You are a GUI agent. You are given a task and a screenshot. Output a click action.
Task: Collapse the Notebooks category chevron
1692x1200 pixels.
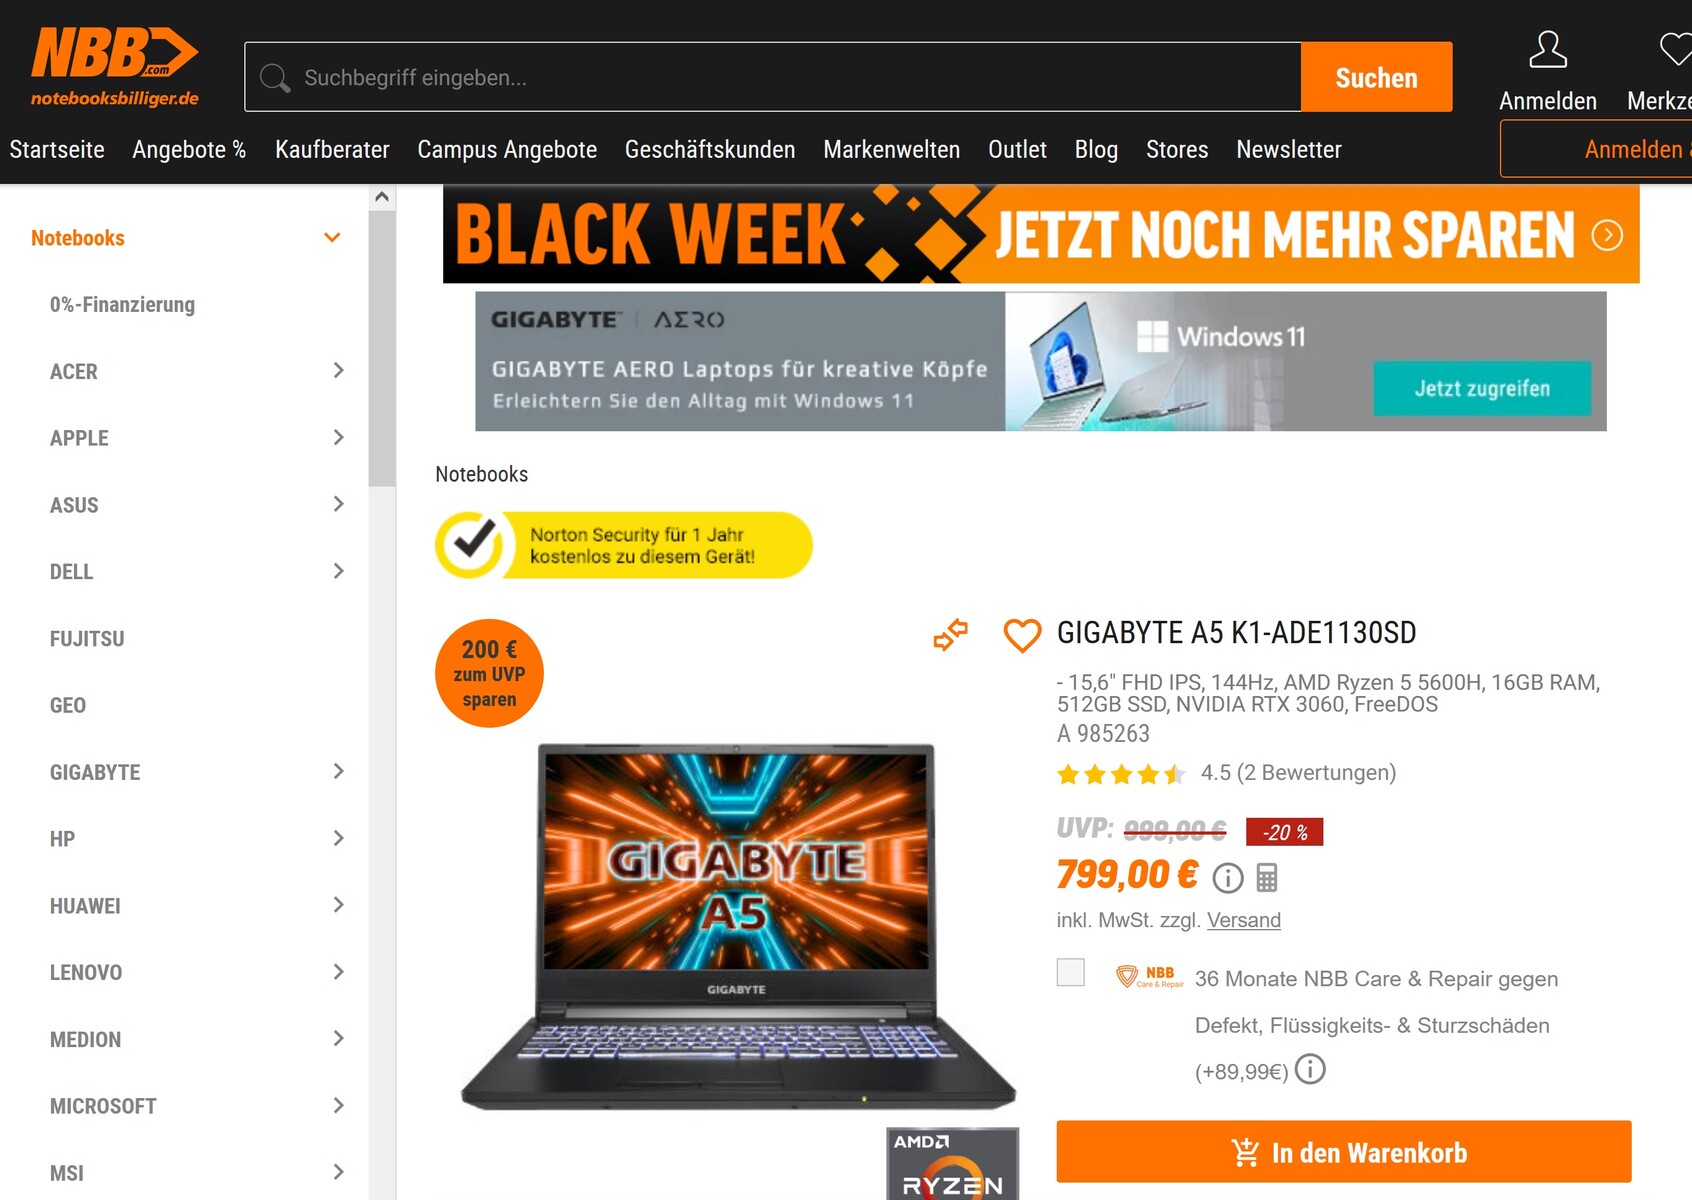pos(332,237)
